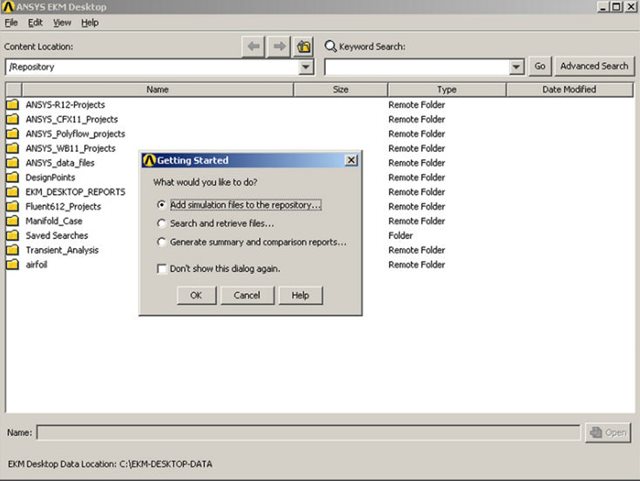640x481 pixels.
Task: Select the ANSYS_WB11_Projects folder icon
Action: coord(13,148)
